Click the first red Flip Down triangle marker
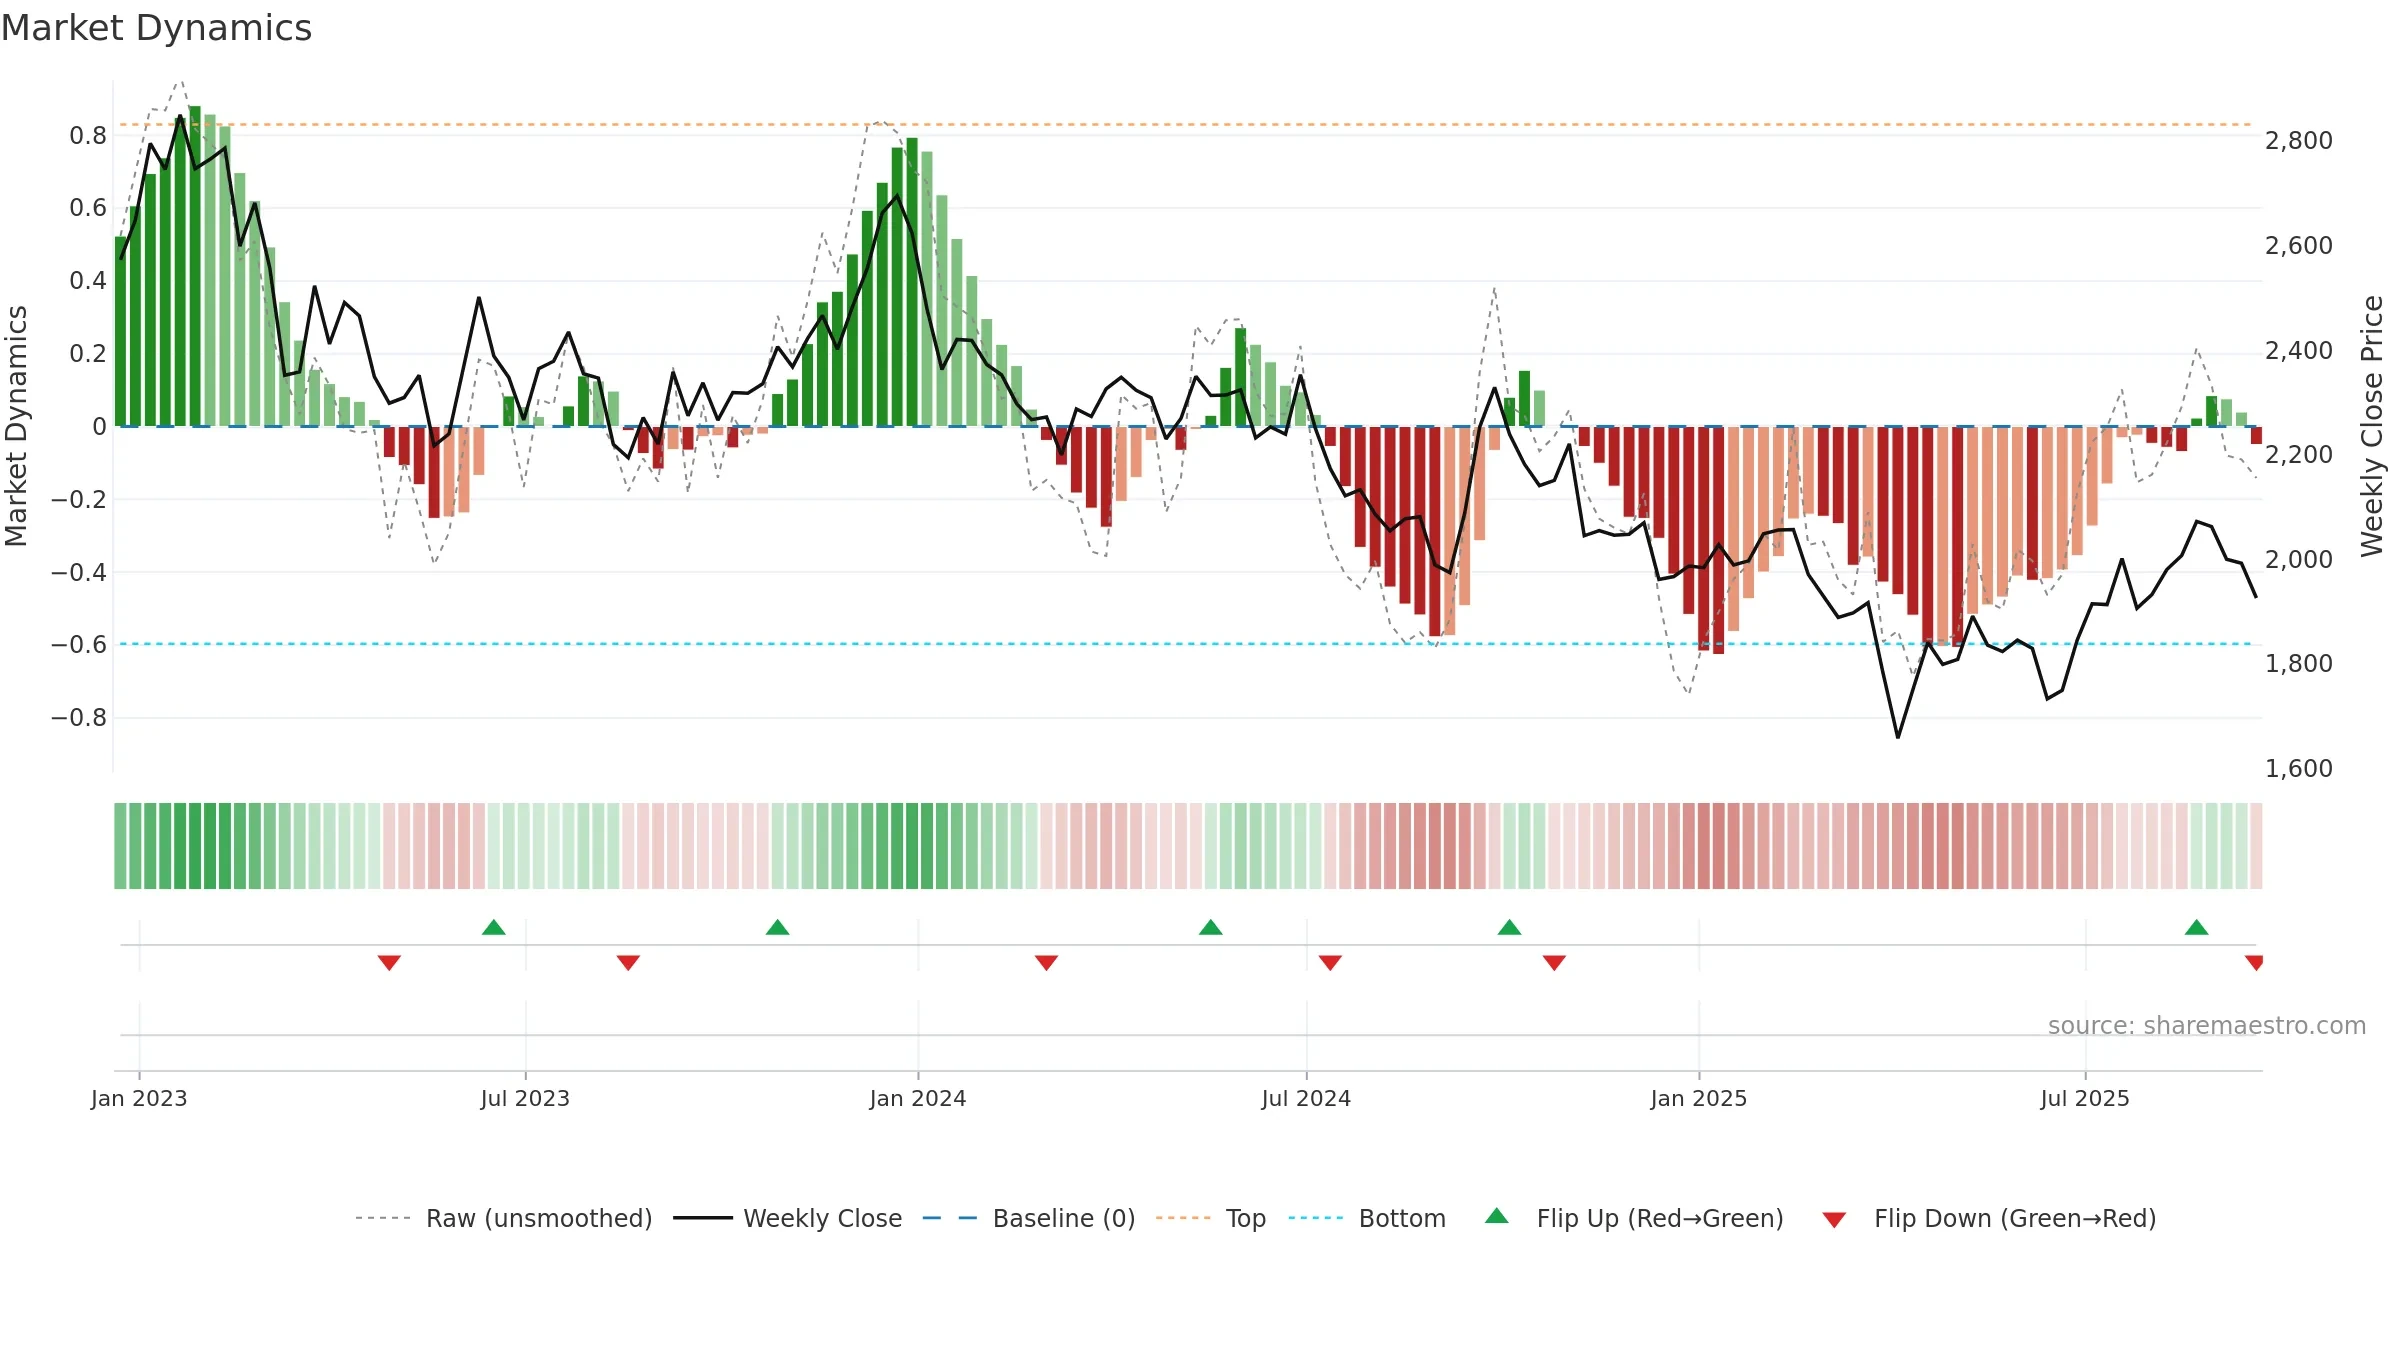Image resolution: width=2400 pixels, height=1350 pixels. coord(390,963)
